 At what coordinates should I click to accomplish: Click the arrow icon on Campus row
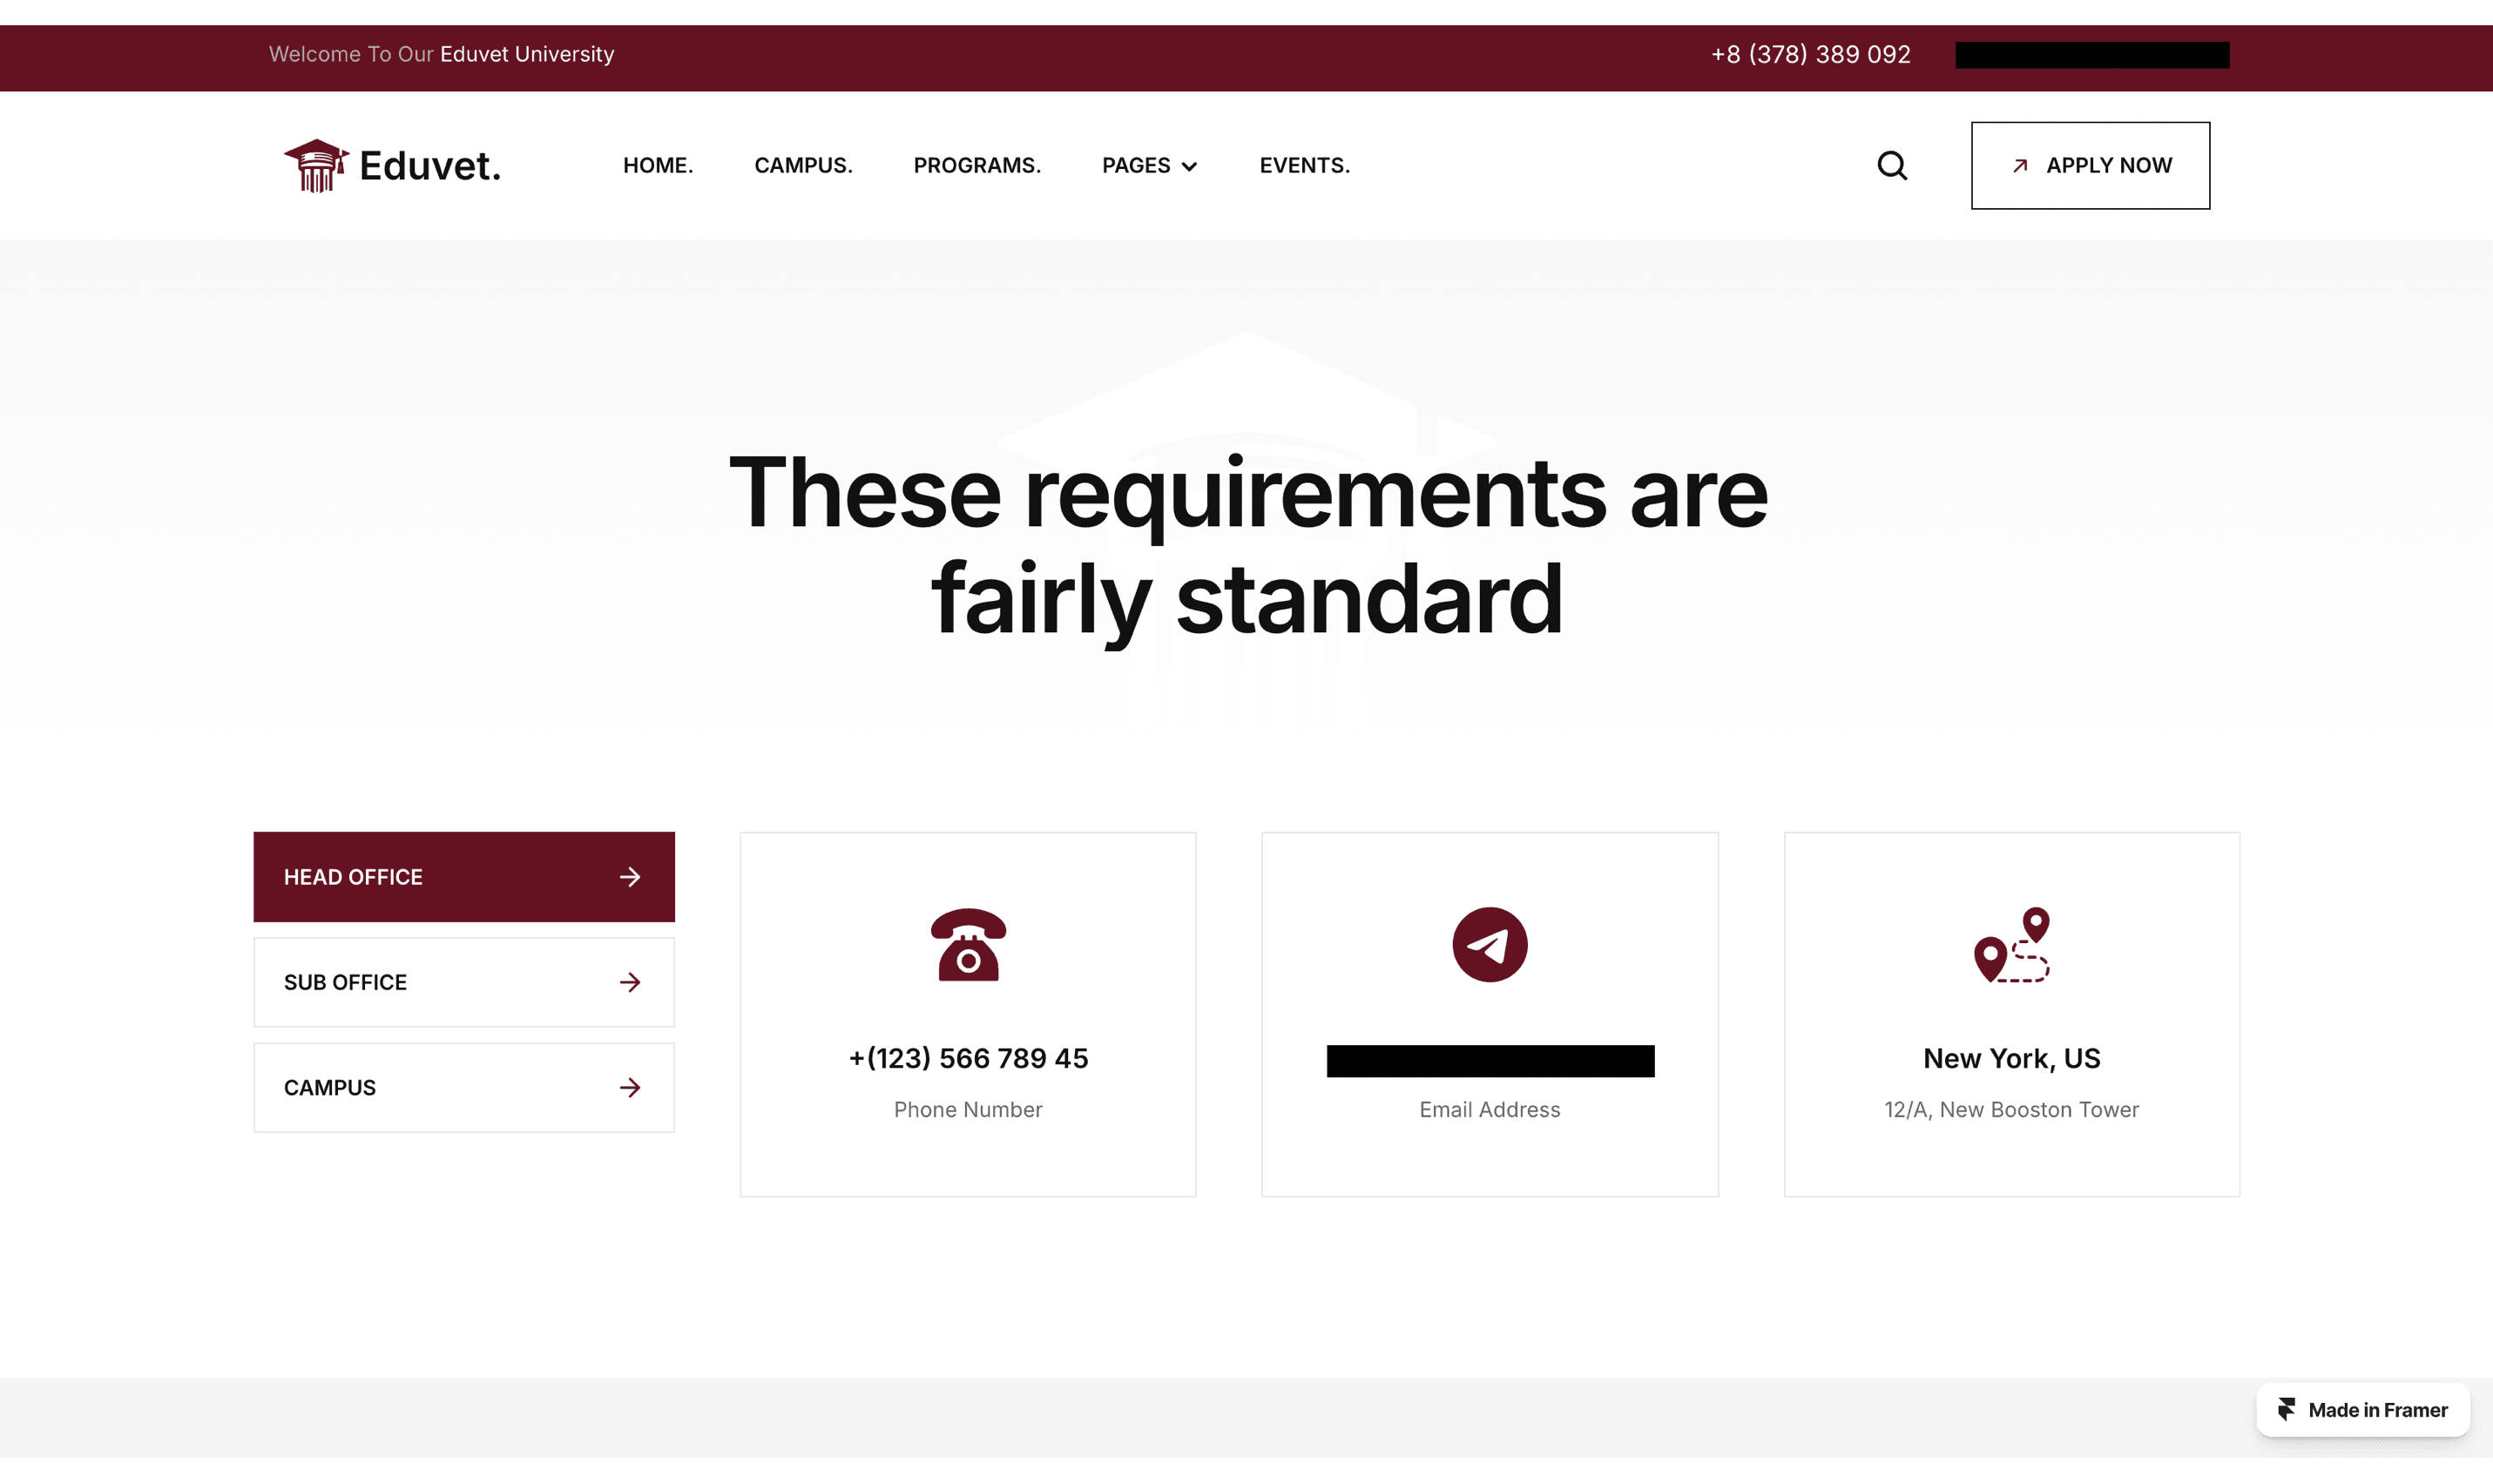click(629, 1087)
